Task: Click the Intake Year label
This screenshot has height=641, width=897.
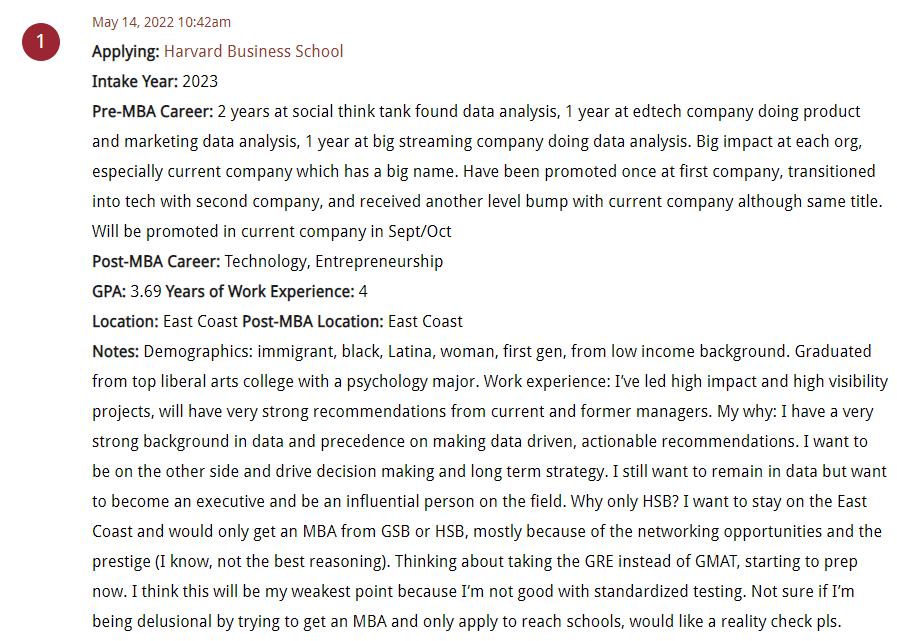Action: 135,81
